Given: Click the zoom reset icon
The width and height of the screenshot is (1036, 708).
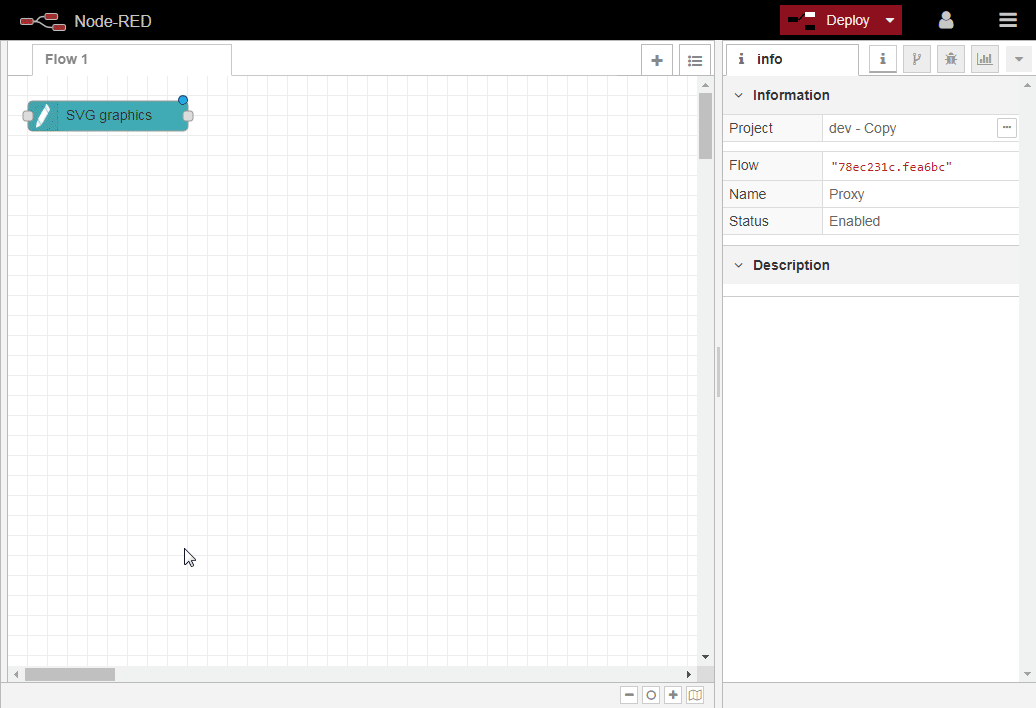Looking at the screenshot, I should tap(651, 694).
